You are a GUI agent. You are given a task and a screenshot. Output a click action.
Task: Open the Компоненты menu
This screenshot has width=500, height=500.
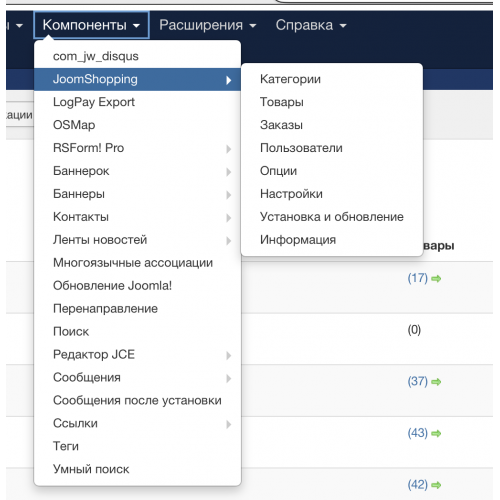point(91,25)
